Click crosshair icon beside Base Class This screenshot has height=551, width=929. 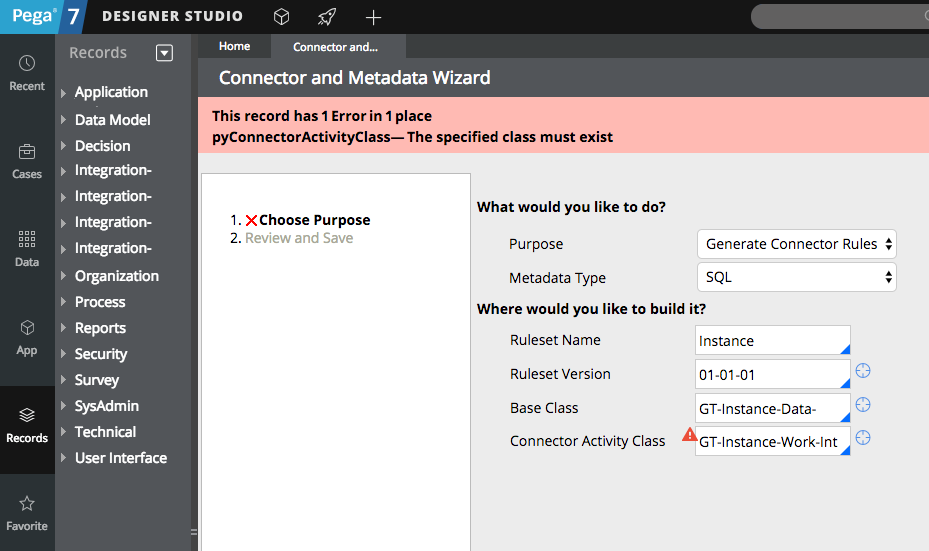pos(863,405)
